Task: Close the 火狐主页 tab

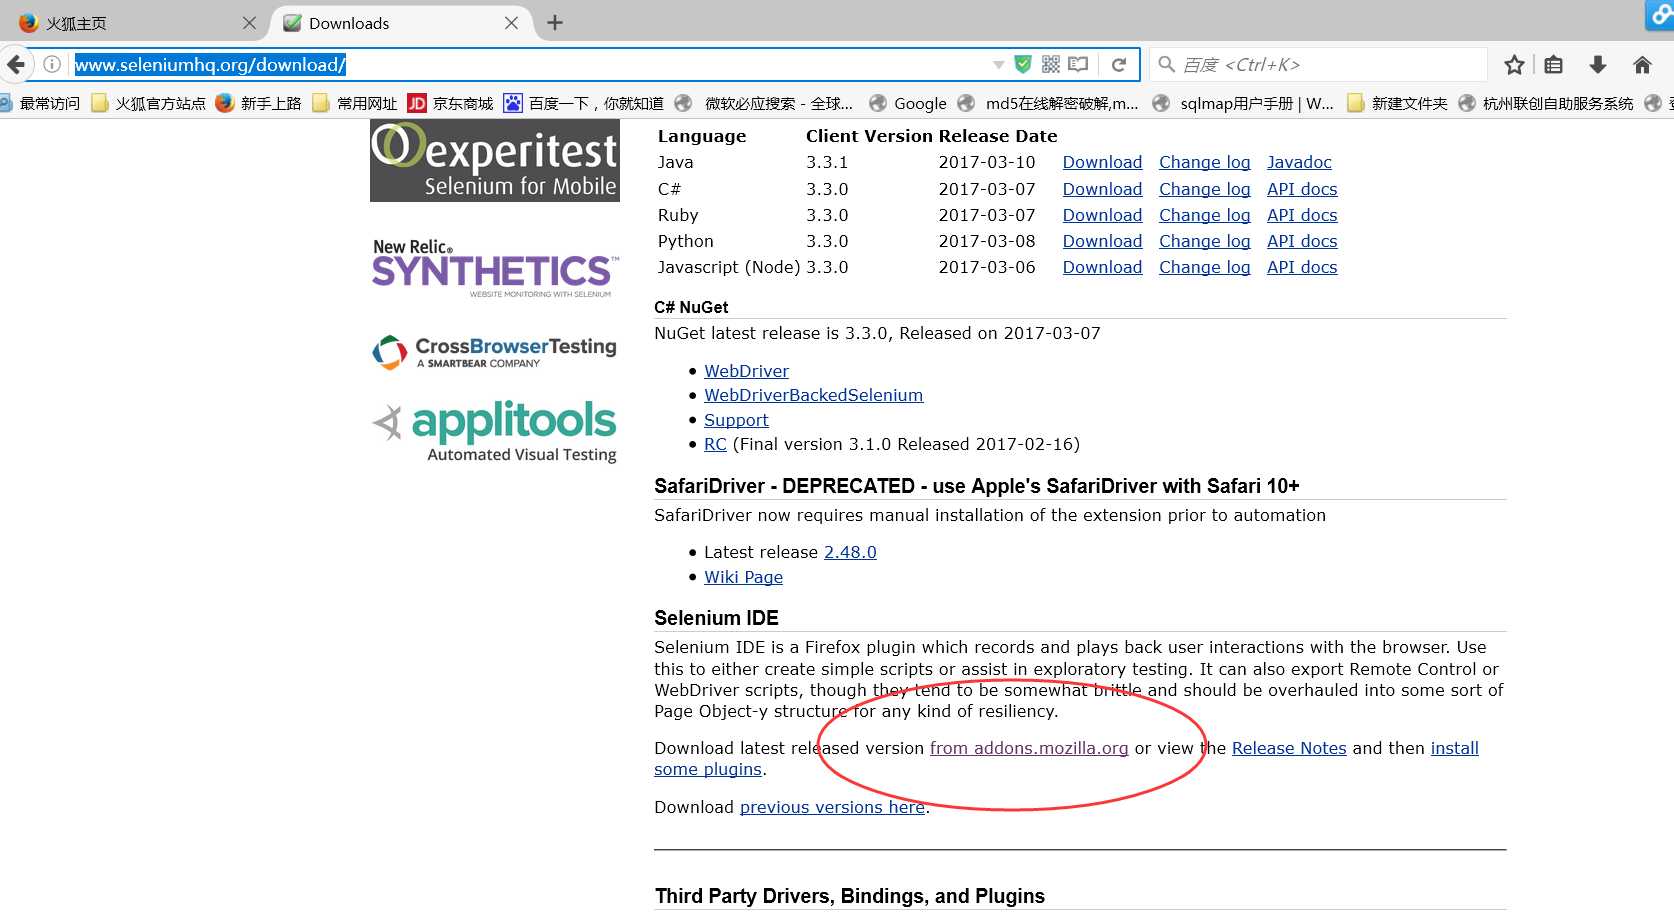Action: click(x=249, y=23)
